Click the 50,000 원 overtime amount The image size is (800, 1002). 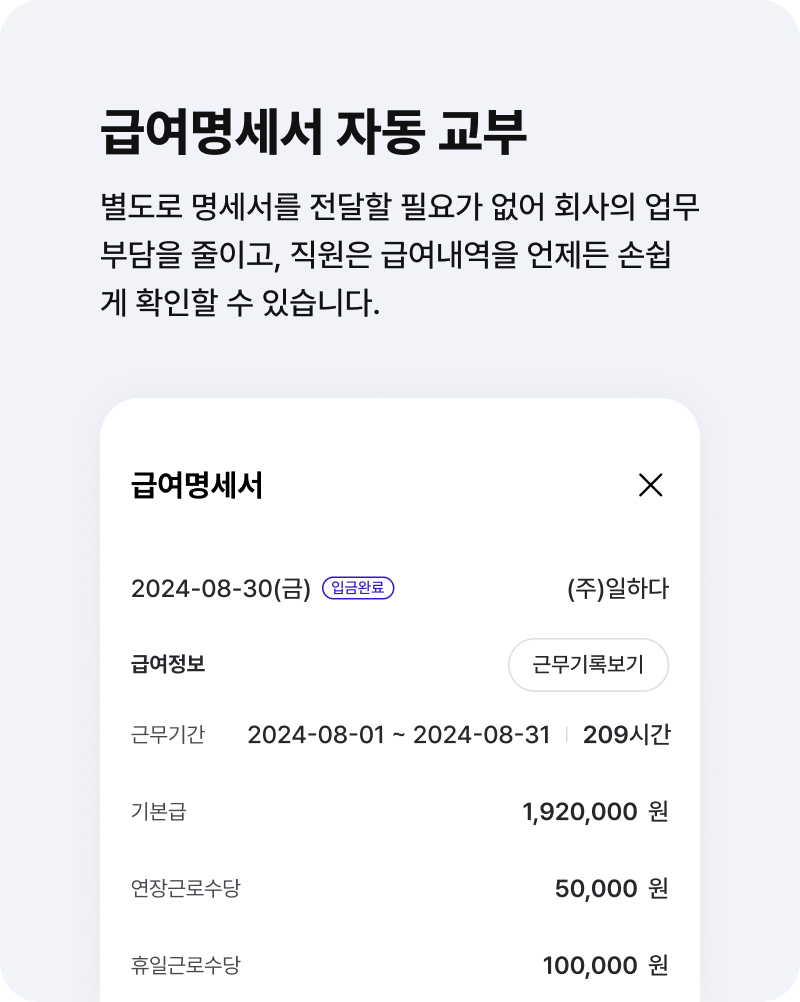point(612,888)
